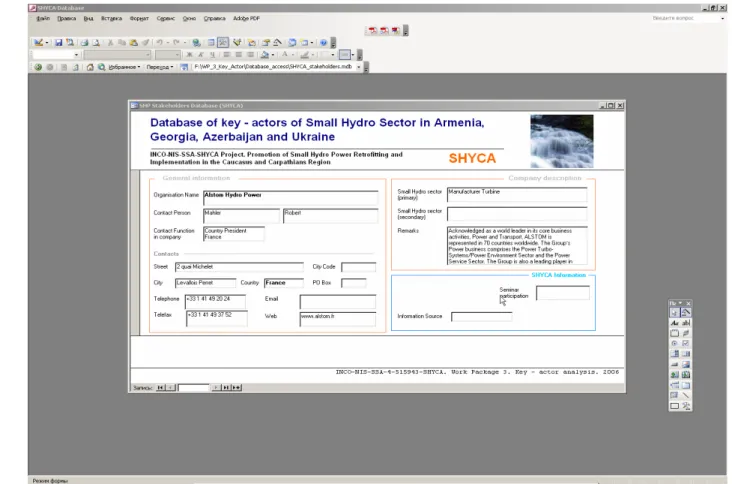Select the Rectangle tool in toolbox
Screen dimensions: 732x484
(675, 406)
